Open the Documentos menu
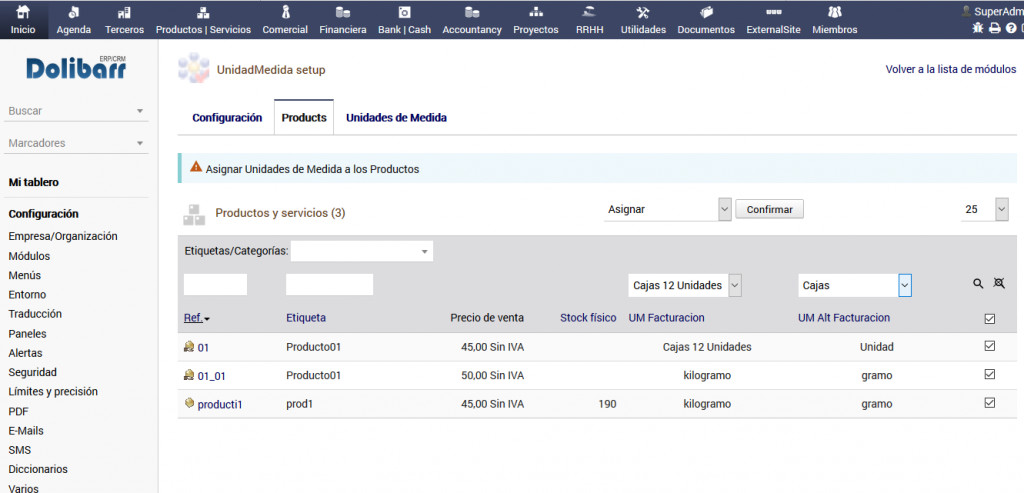The width and height of the screenshot is (1024, 493). pos(706,20)
